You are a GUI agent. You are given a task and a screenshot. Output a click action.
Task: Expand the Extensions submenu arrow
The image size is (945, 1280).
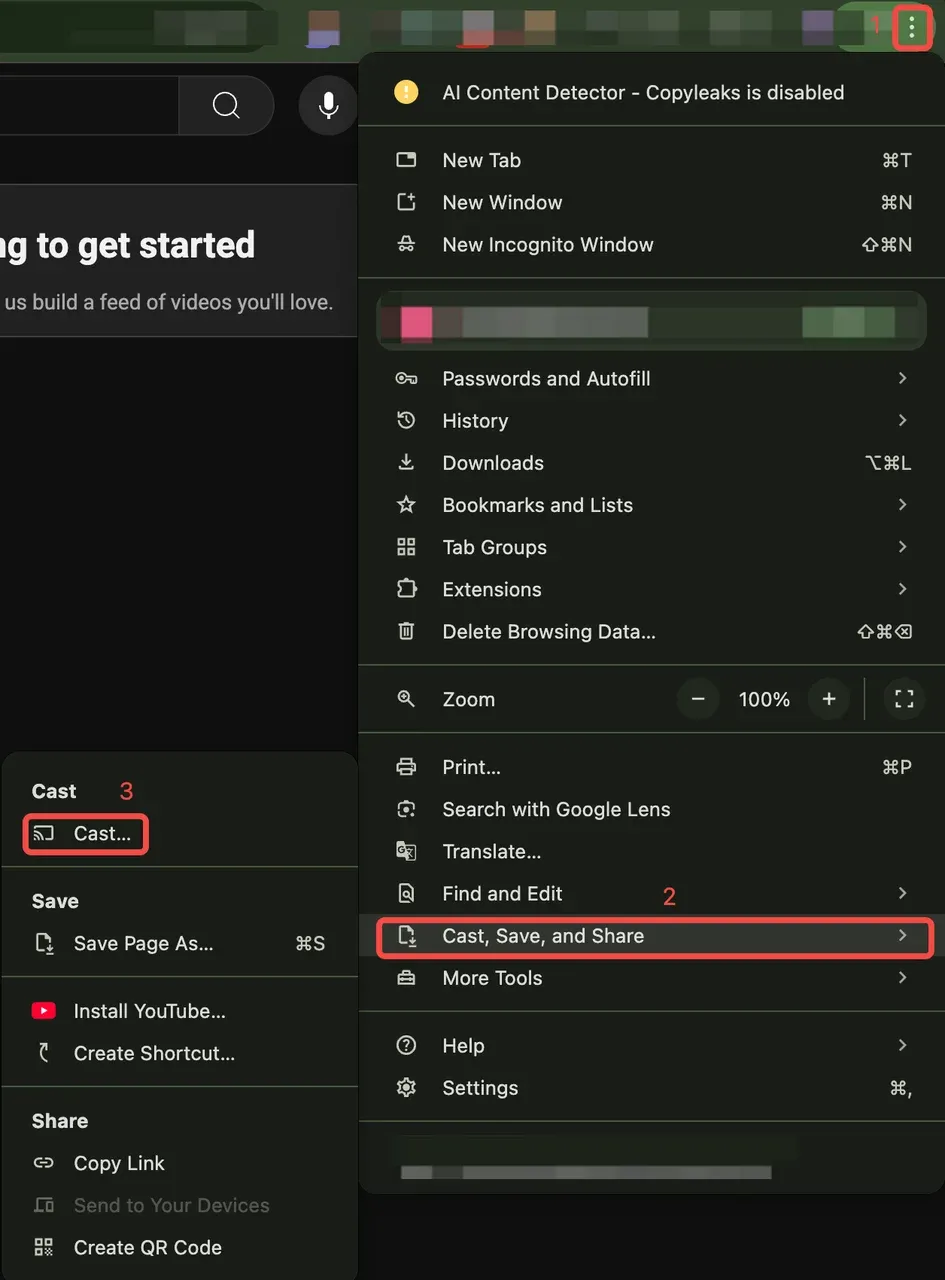(x=902, y=589)
